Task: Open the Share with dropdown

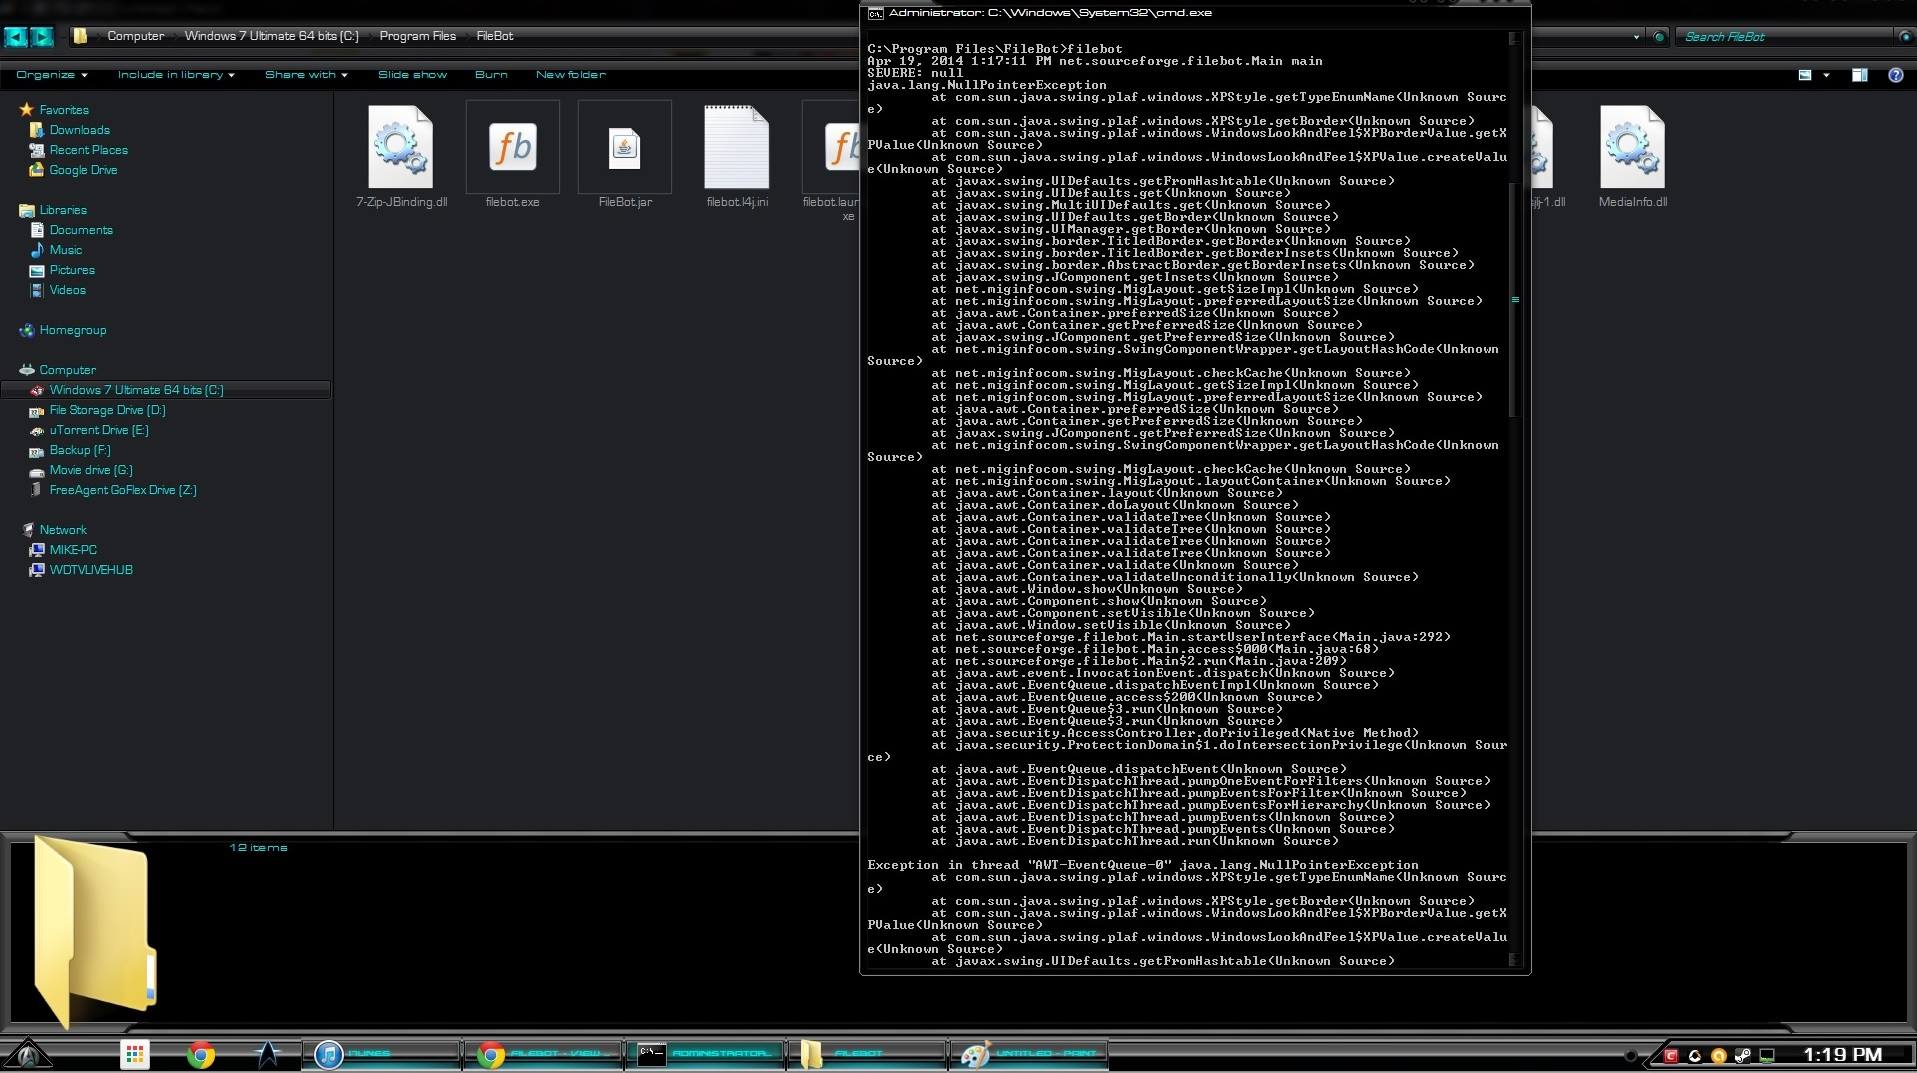Action: click(306, 75)
